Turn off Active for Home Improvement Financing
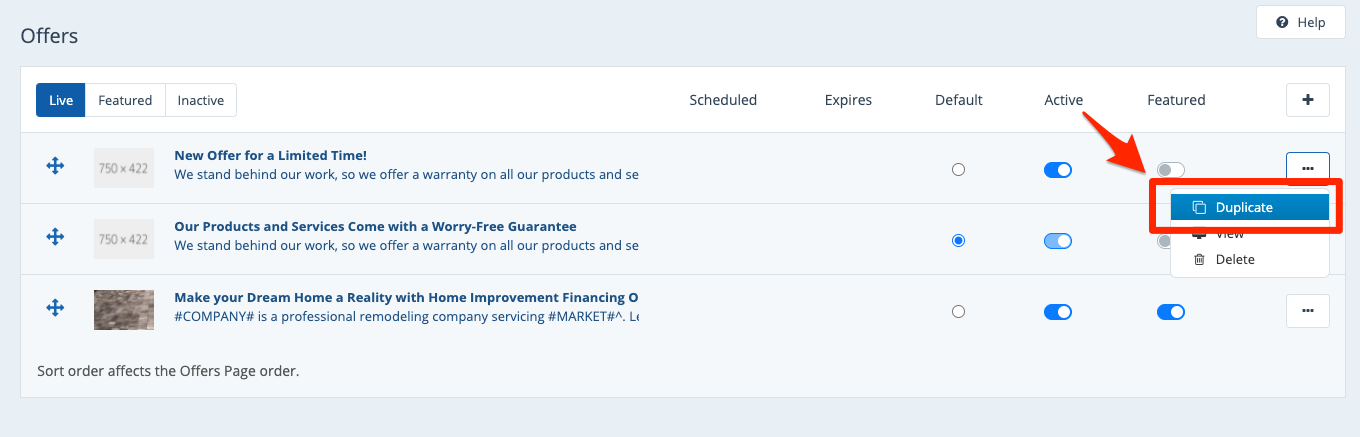Screen dimensions: 1360x437 click(x=1057, y=312)
